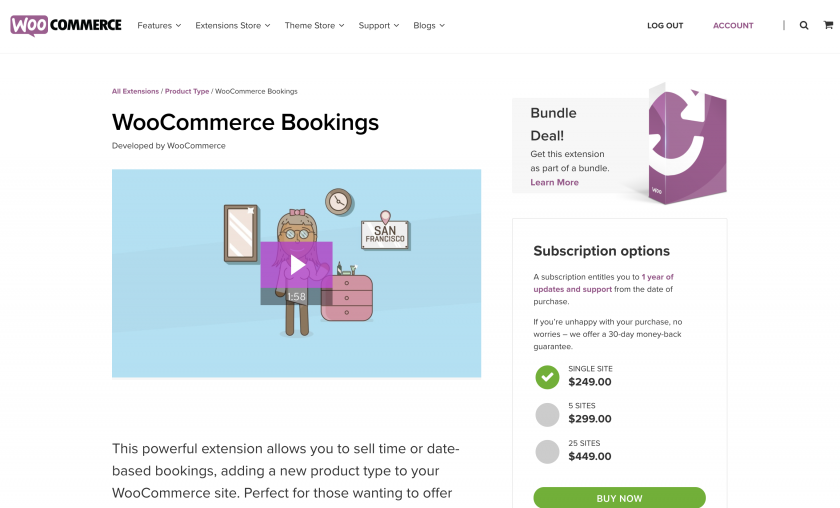Expand the Extensions Store dropdown menu
Screen dimensions: 840x508
(232, 26)
